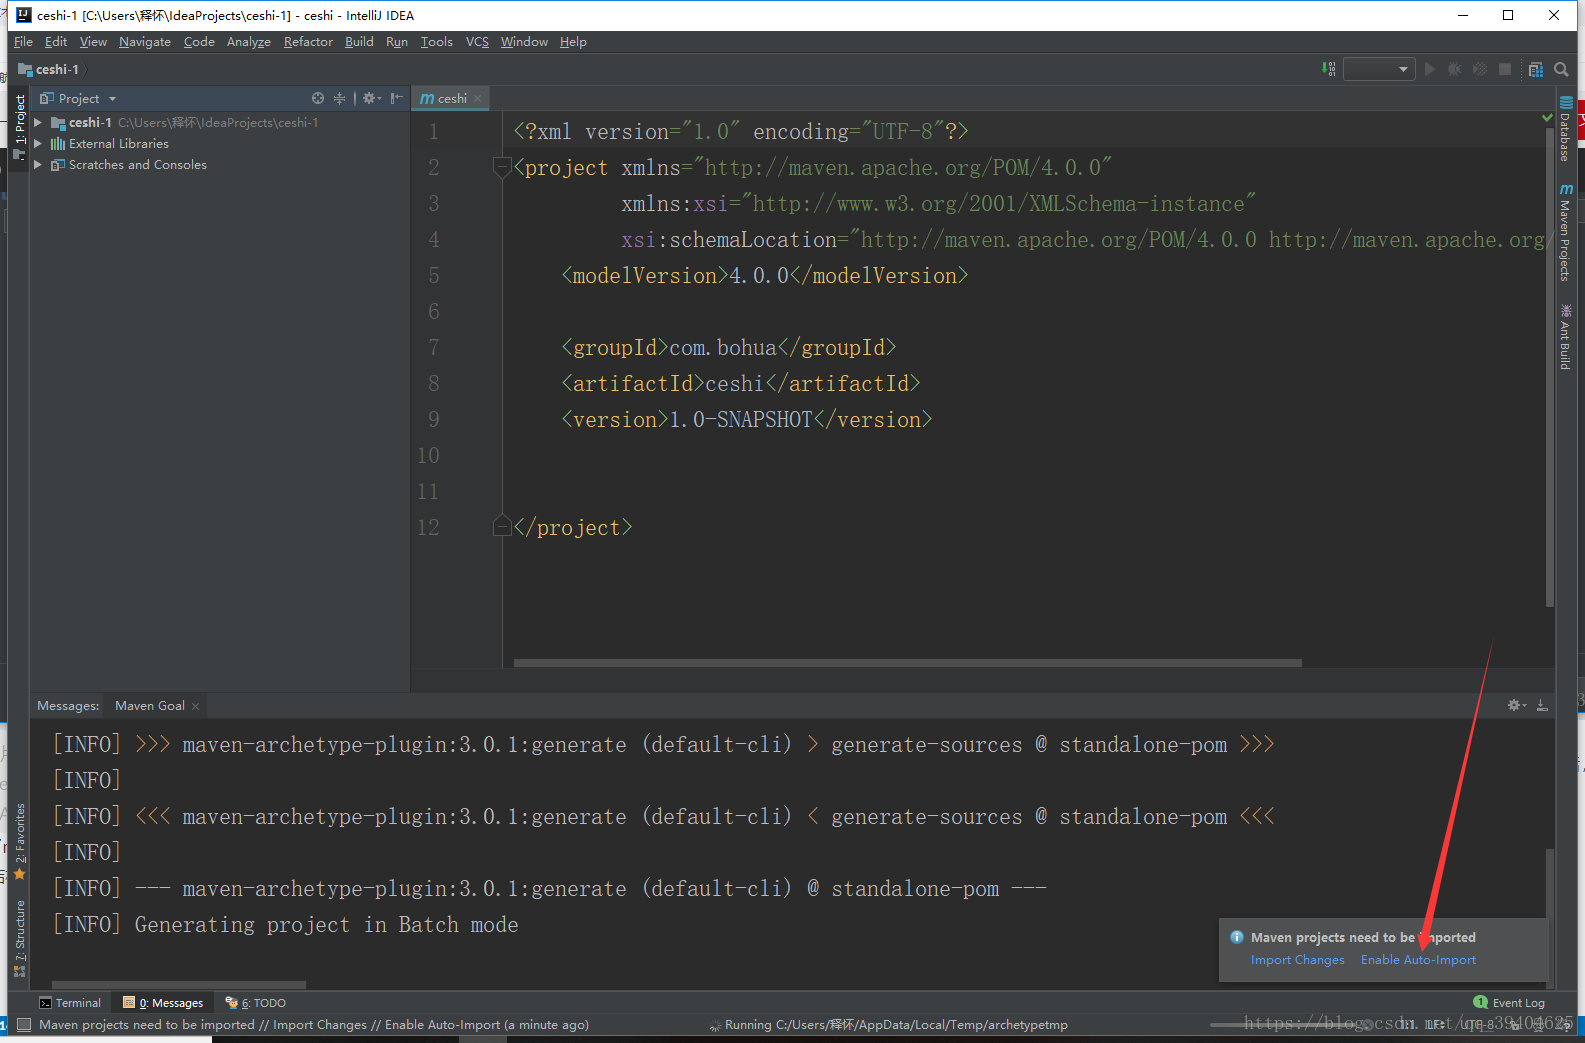The height and width of the screenshot is (1043, 1585).
Task: Toggle the Database tool window
Action: (1565, 129)
